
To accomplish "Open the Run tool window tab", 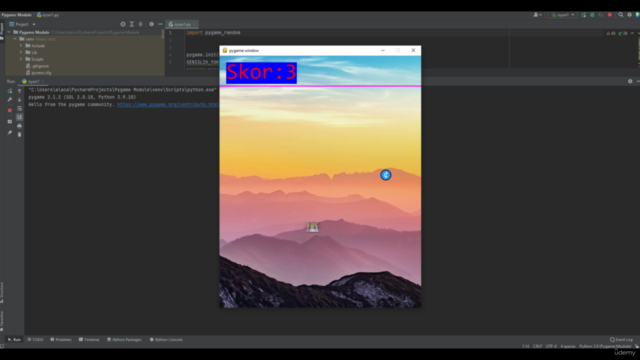I will pyautogui.click(x=14, y=340).
